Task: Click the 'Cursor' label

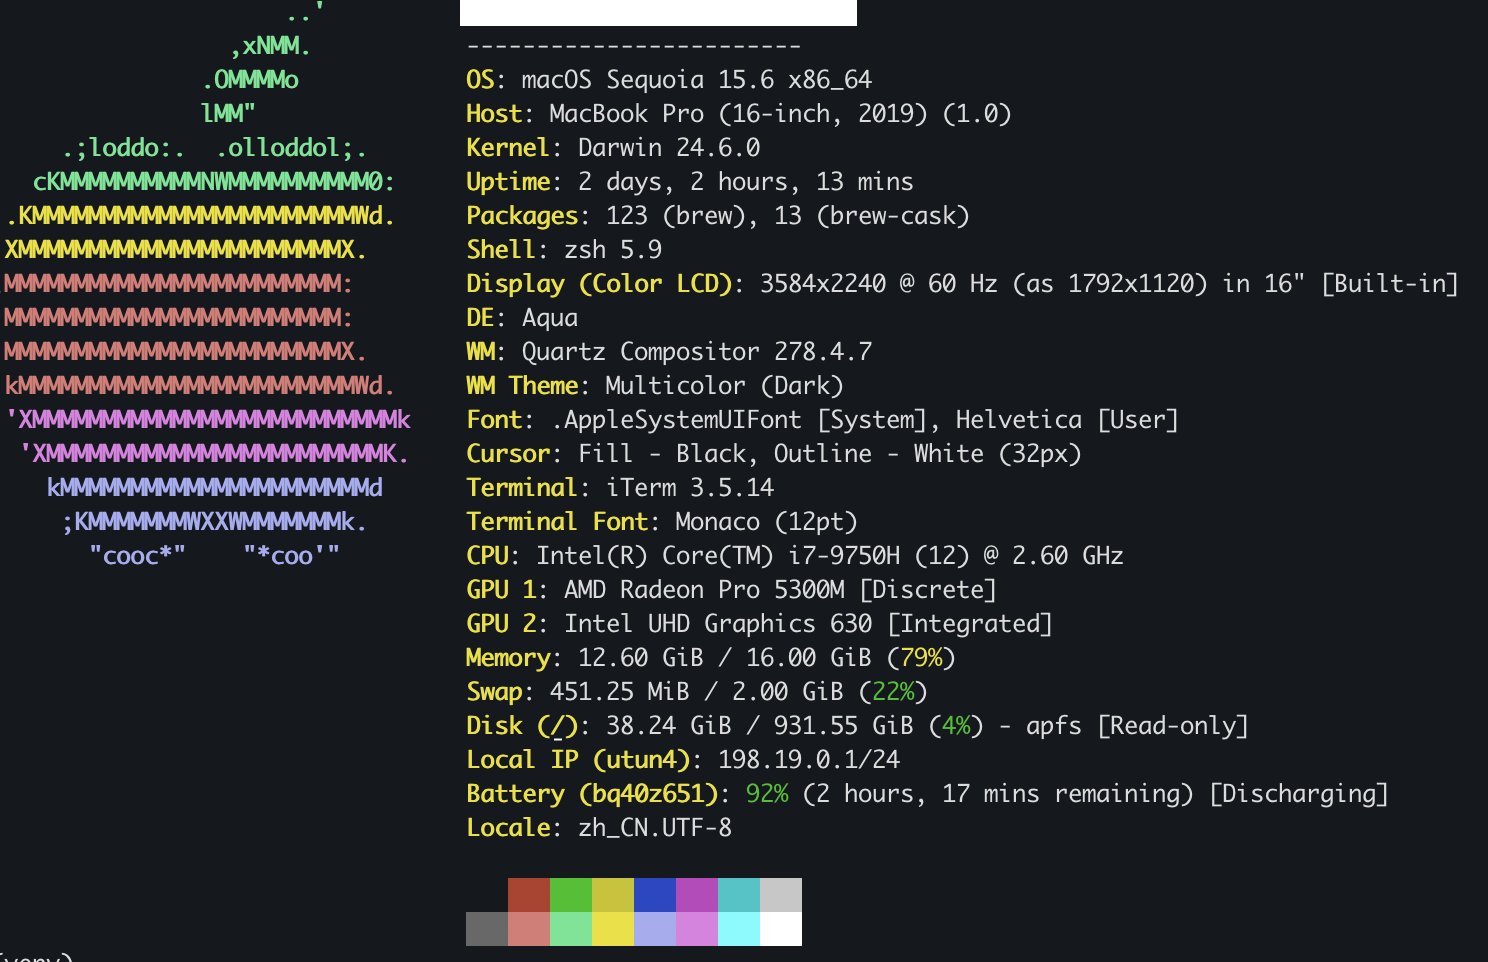Action: pyautogui.click(x=508, y=454)
